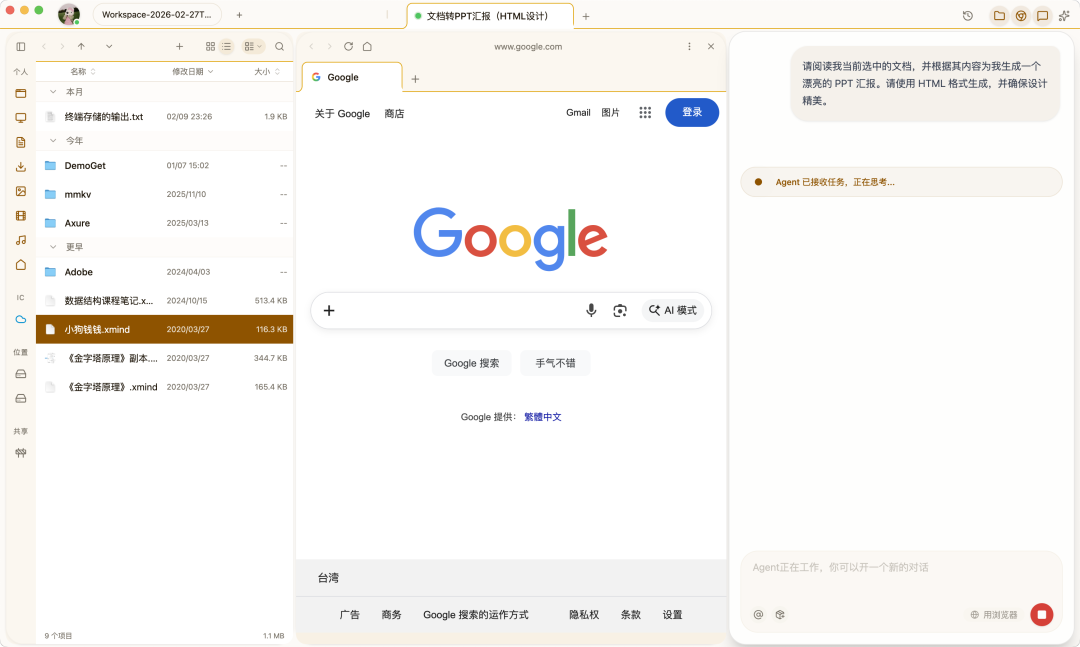Open browser panel three-dot menu
Image resolution: width=1080 pixels, height=647 pixels.
(x=689, y=46)
